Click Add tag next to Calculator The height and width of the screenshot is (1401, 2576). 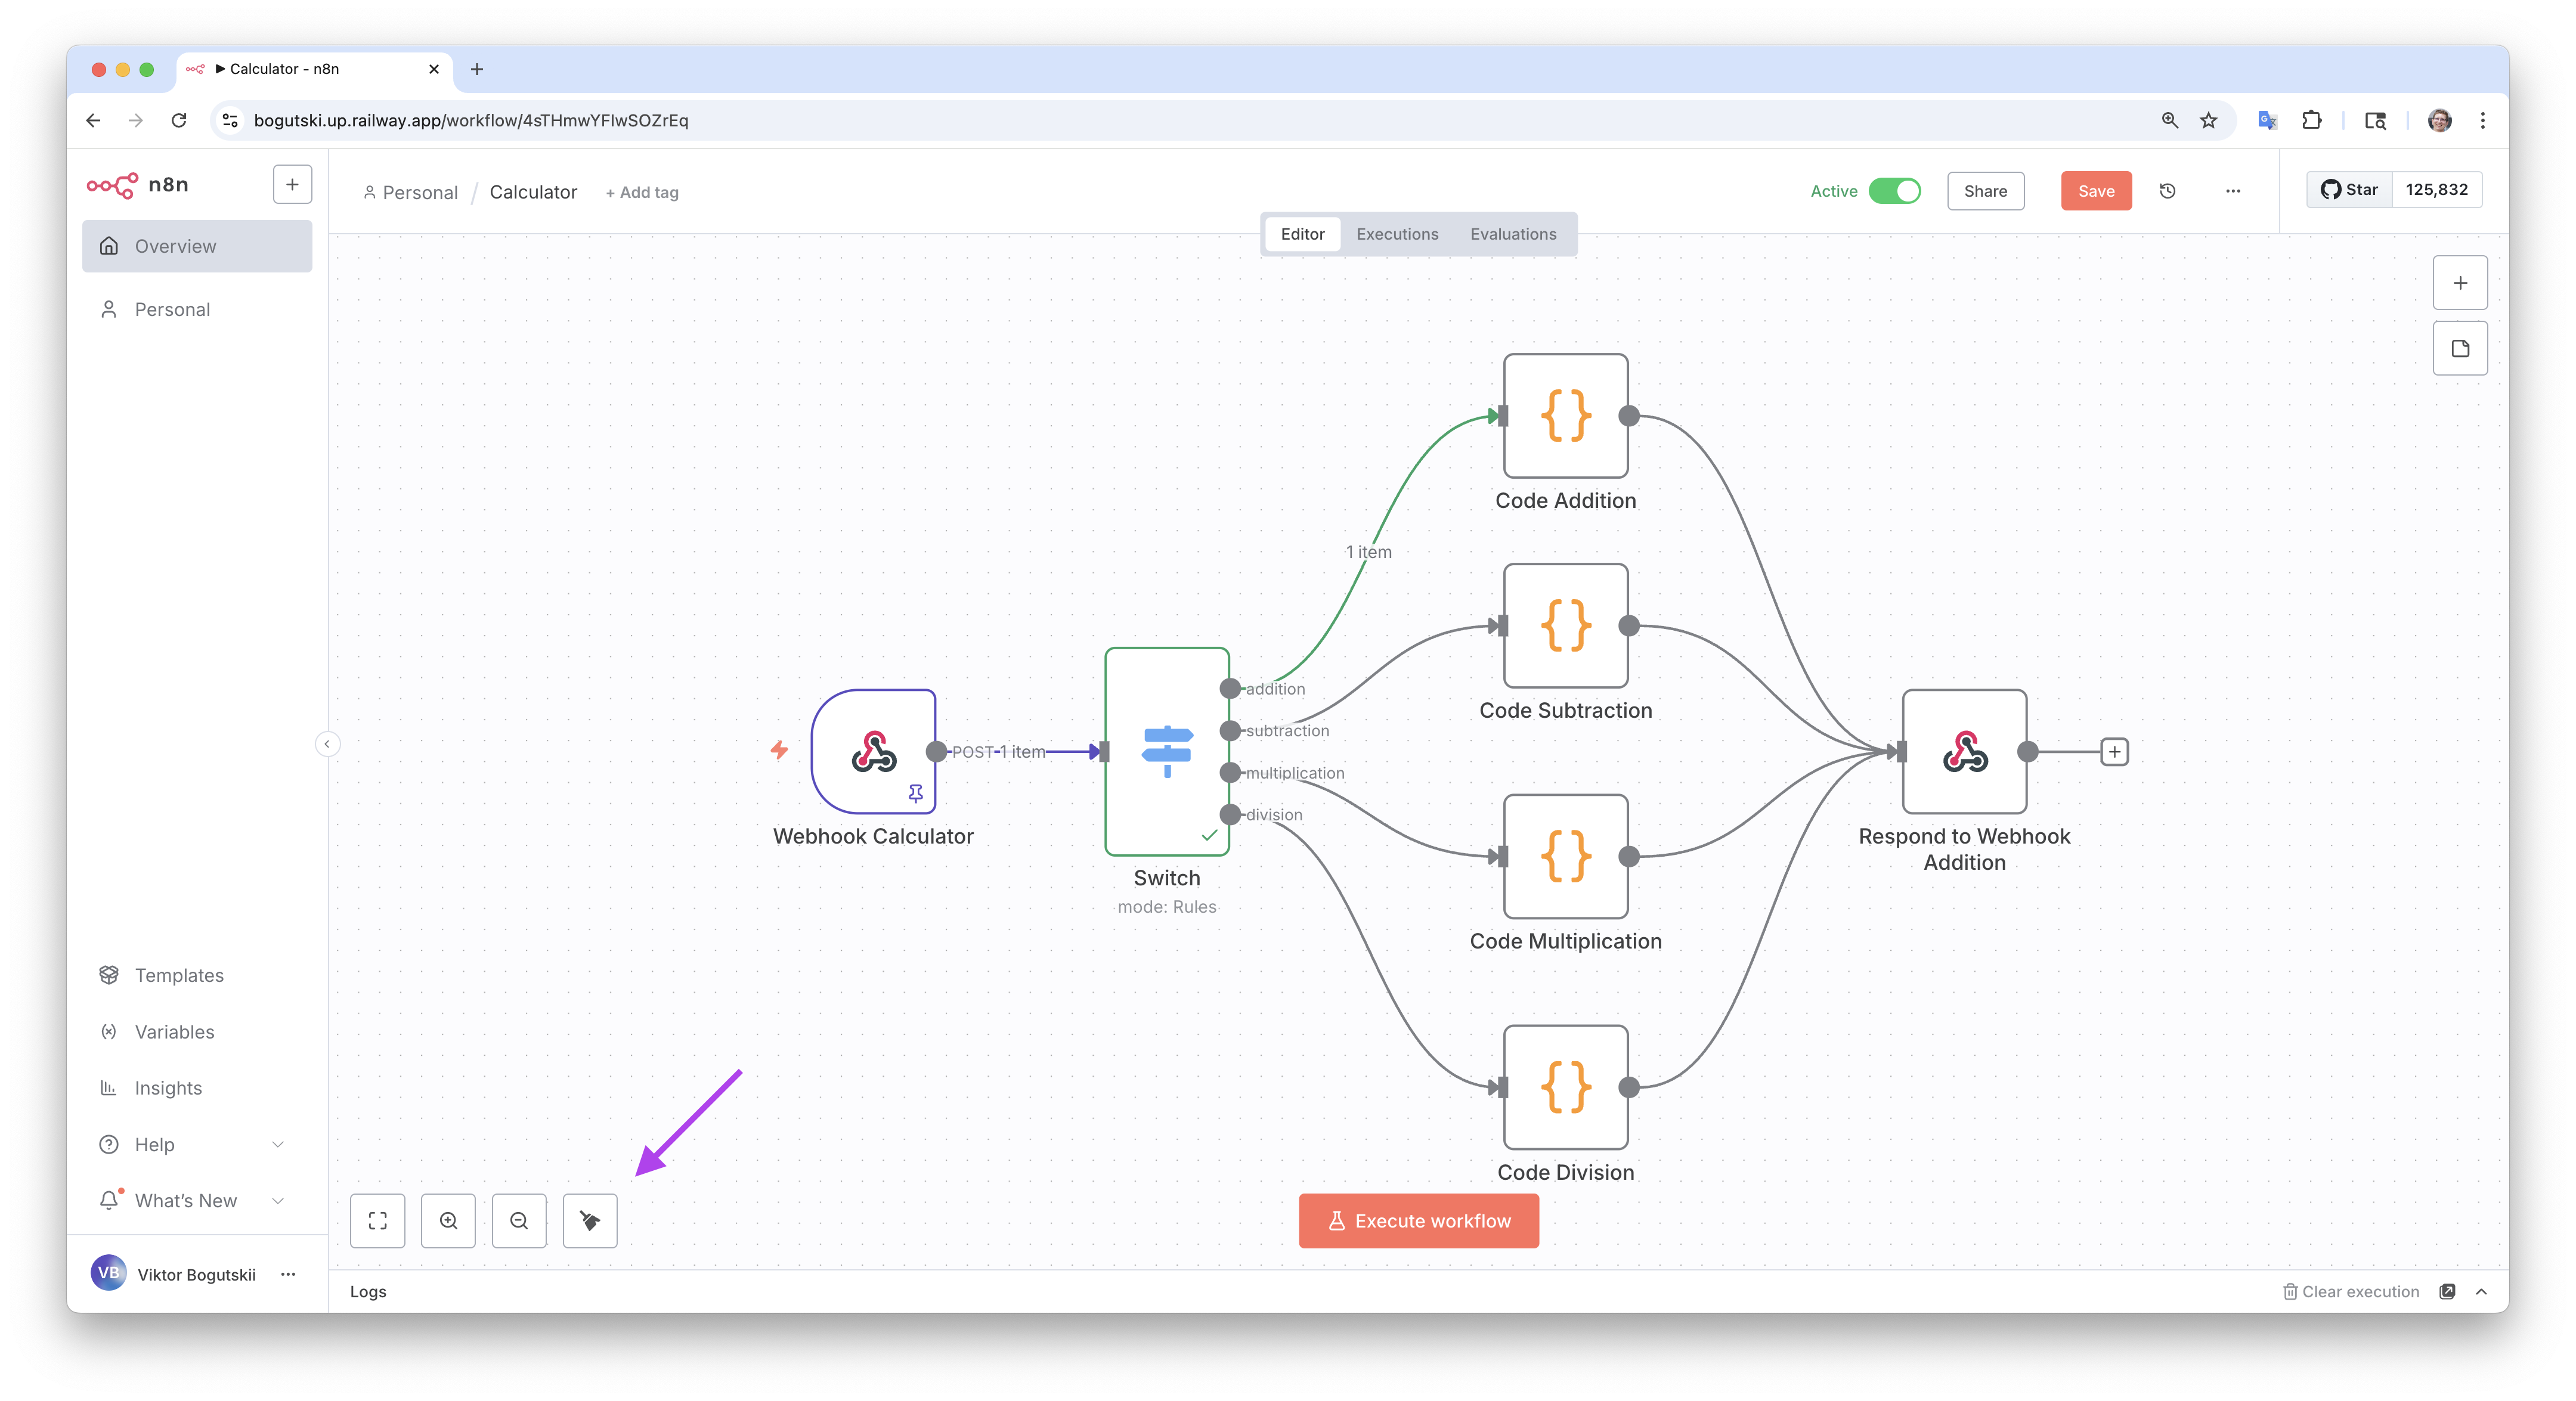click(642, 192)
